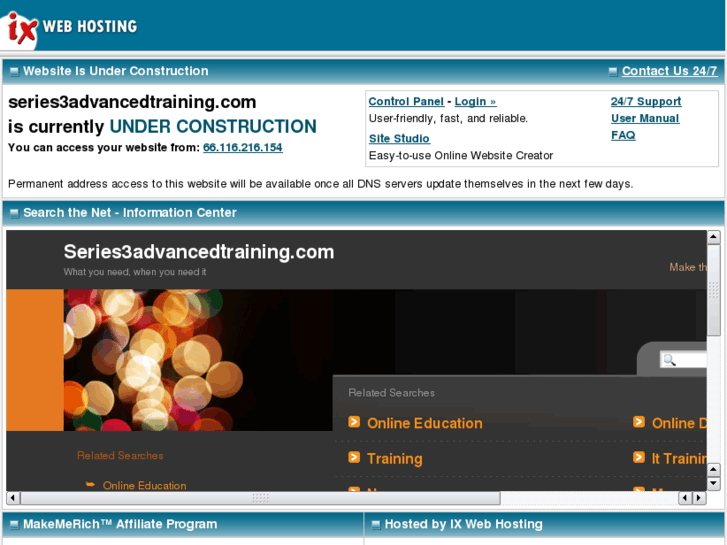This screenshot has height=545, width=727.
Task: Click the arrow icon beside Online D… link
Action: click(639, 422)
